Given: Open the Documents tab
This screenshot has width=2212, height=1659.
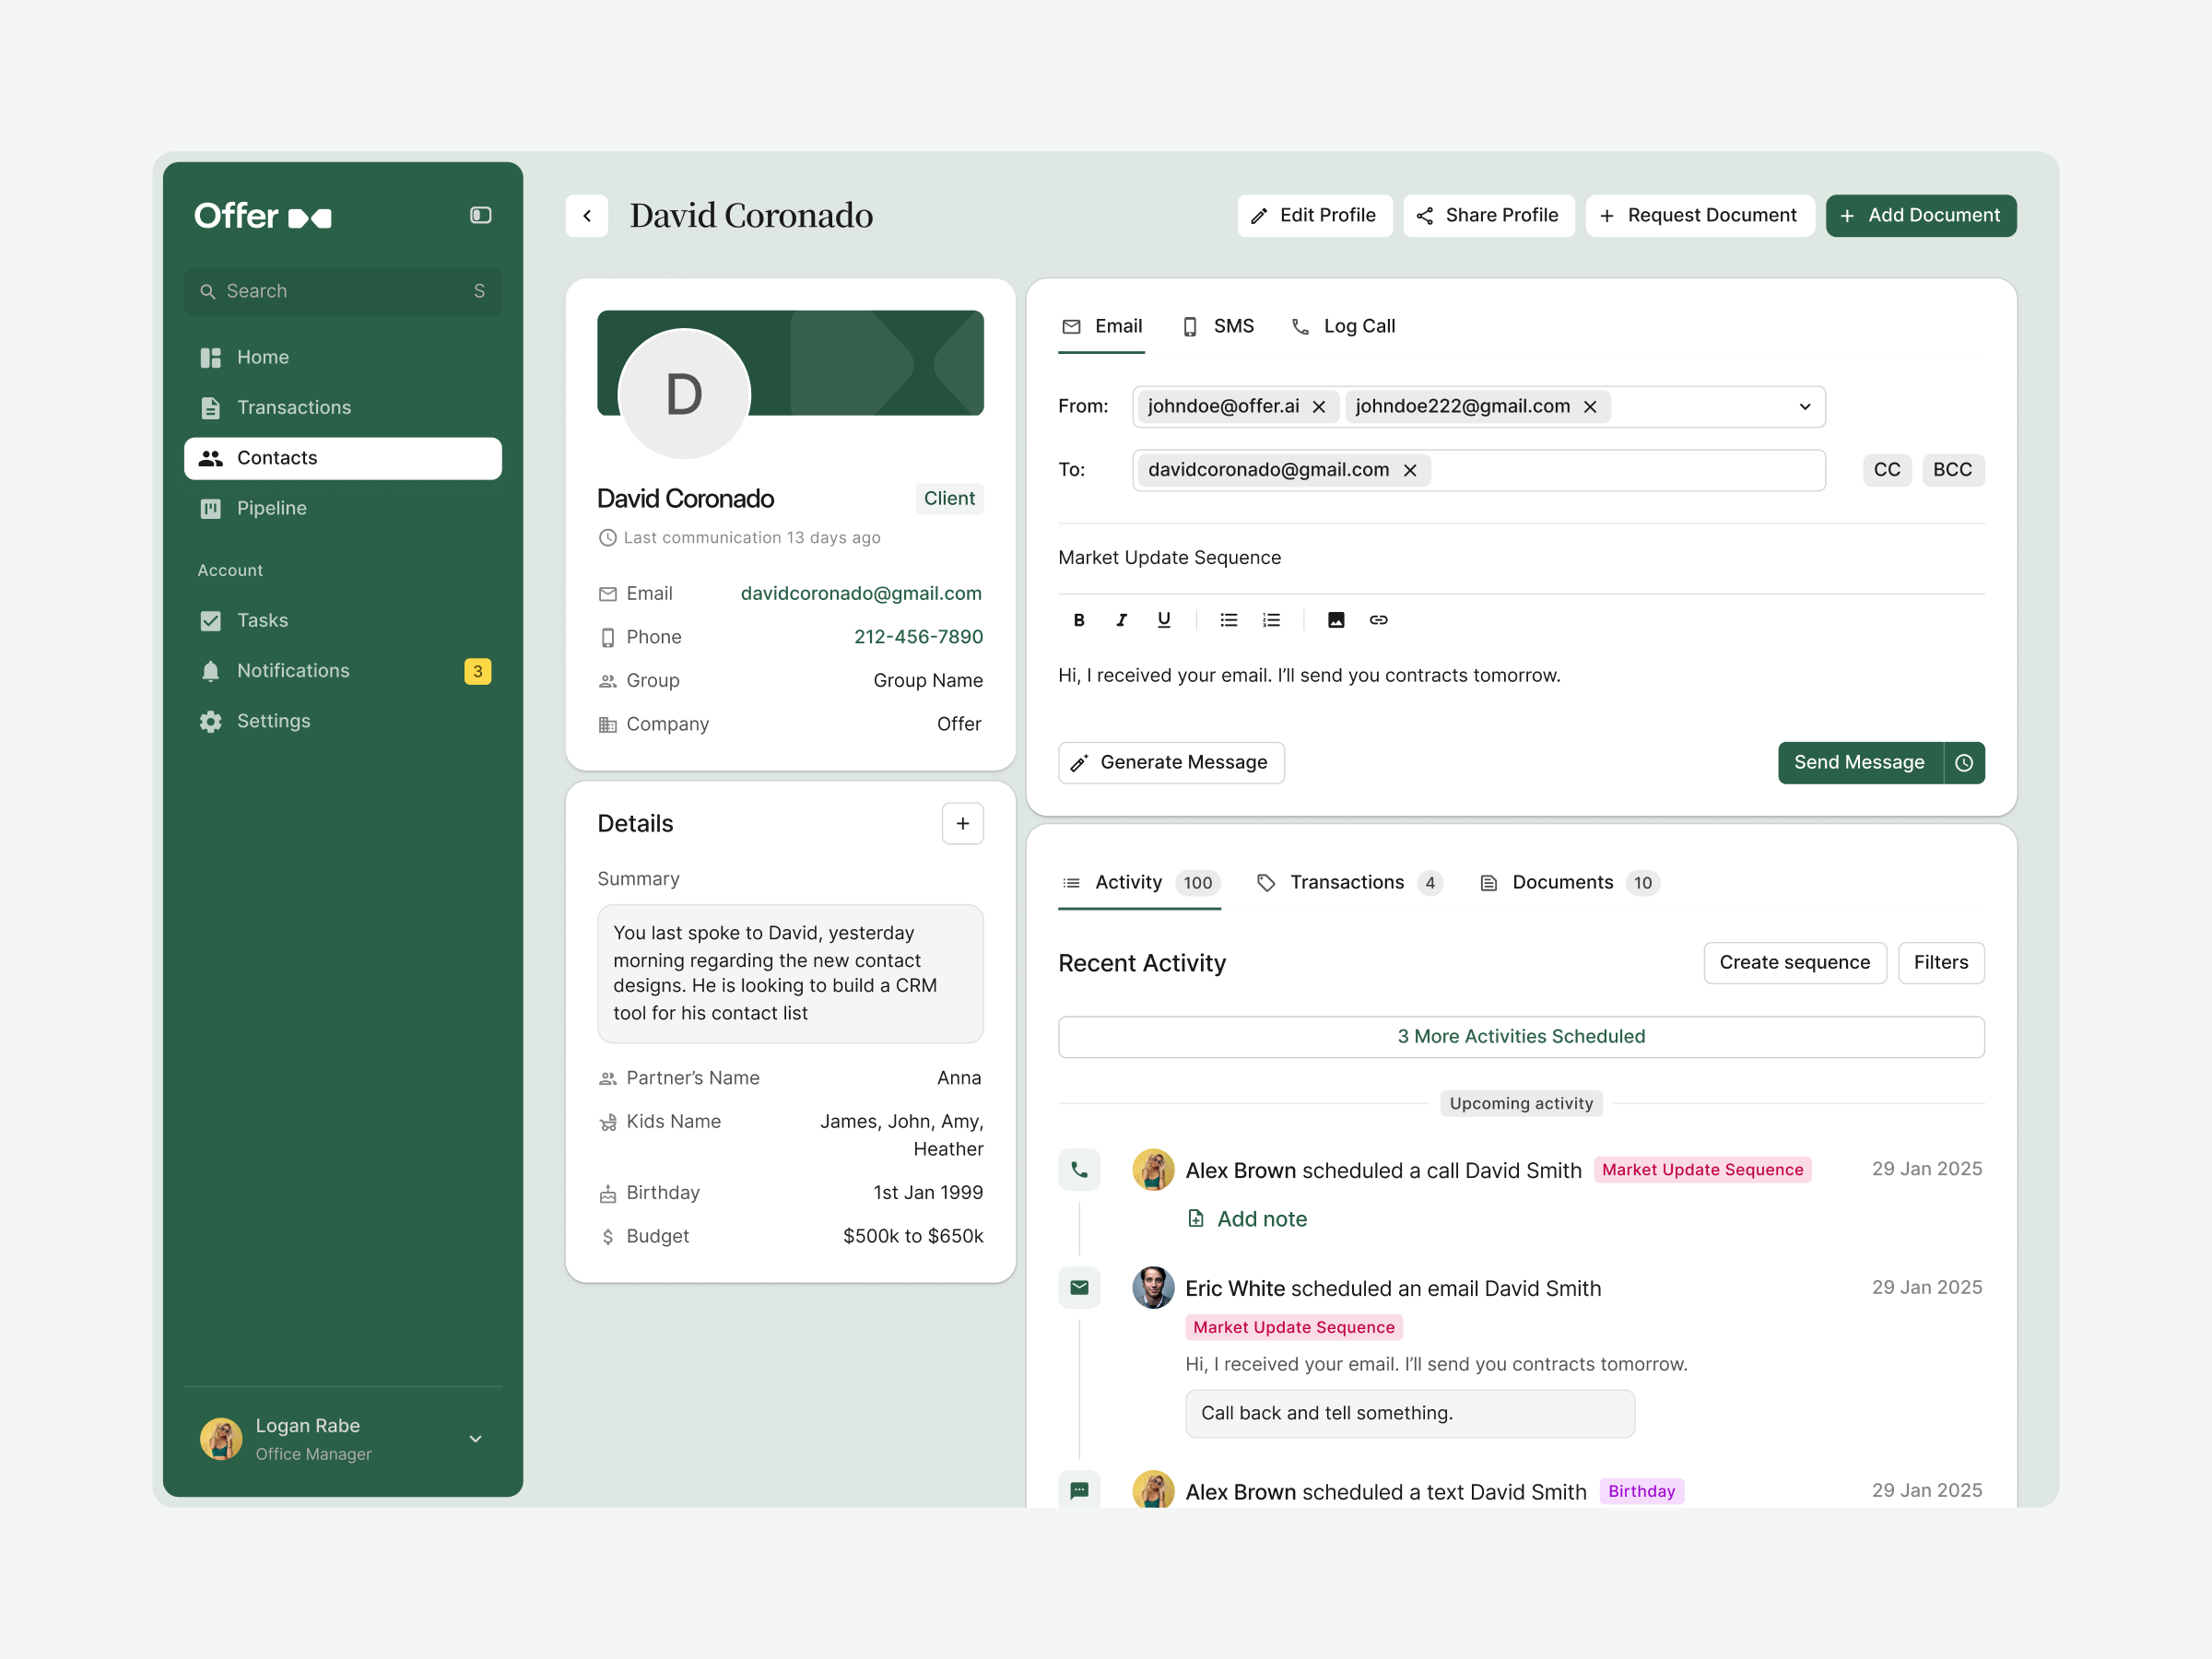Looking at the screenshot, I should (x=1569, y=883).
